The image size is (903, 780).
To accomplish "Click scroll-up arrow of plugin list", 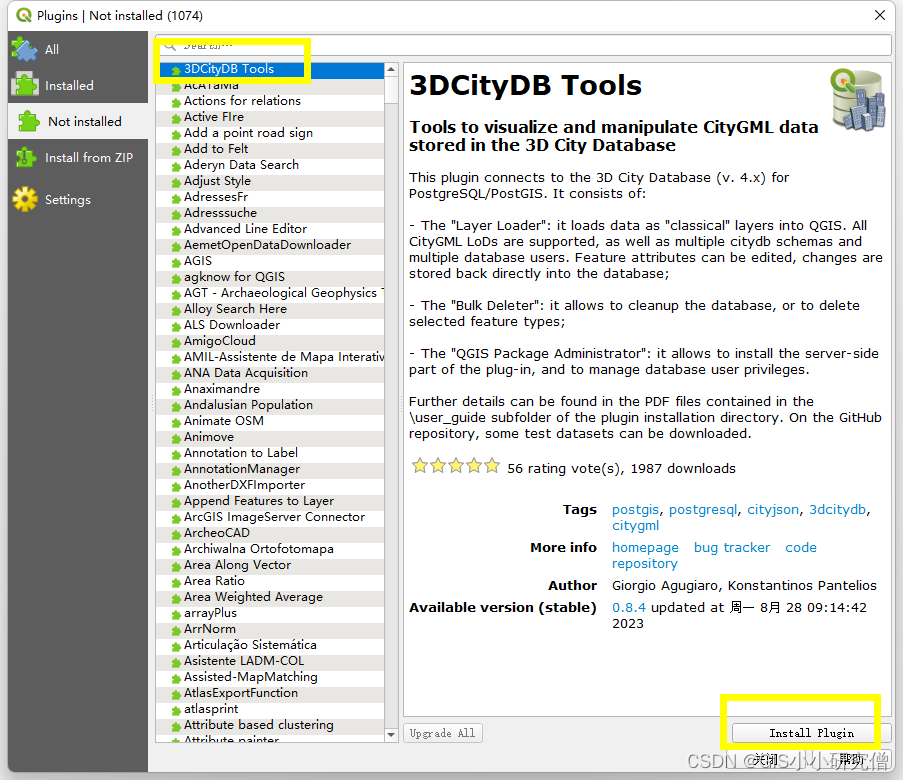I will 391,69.
